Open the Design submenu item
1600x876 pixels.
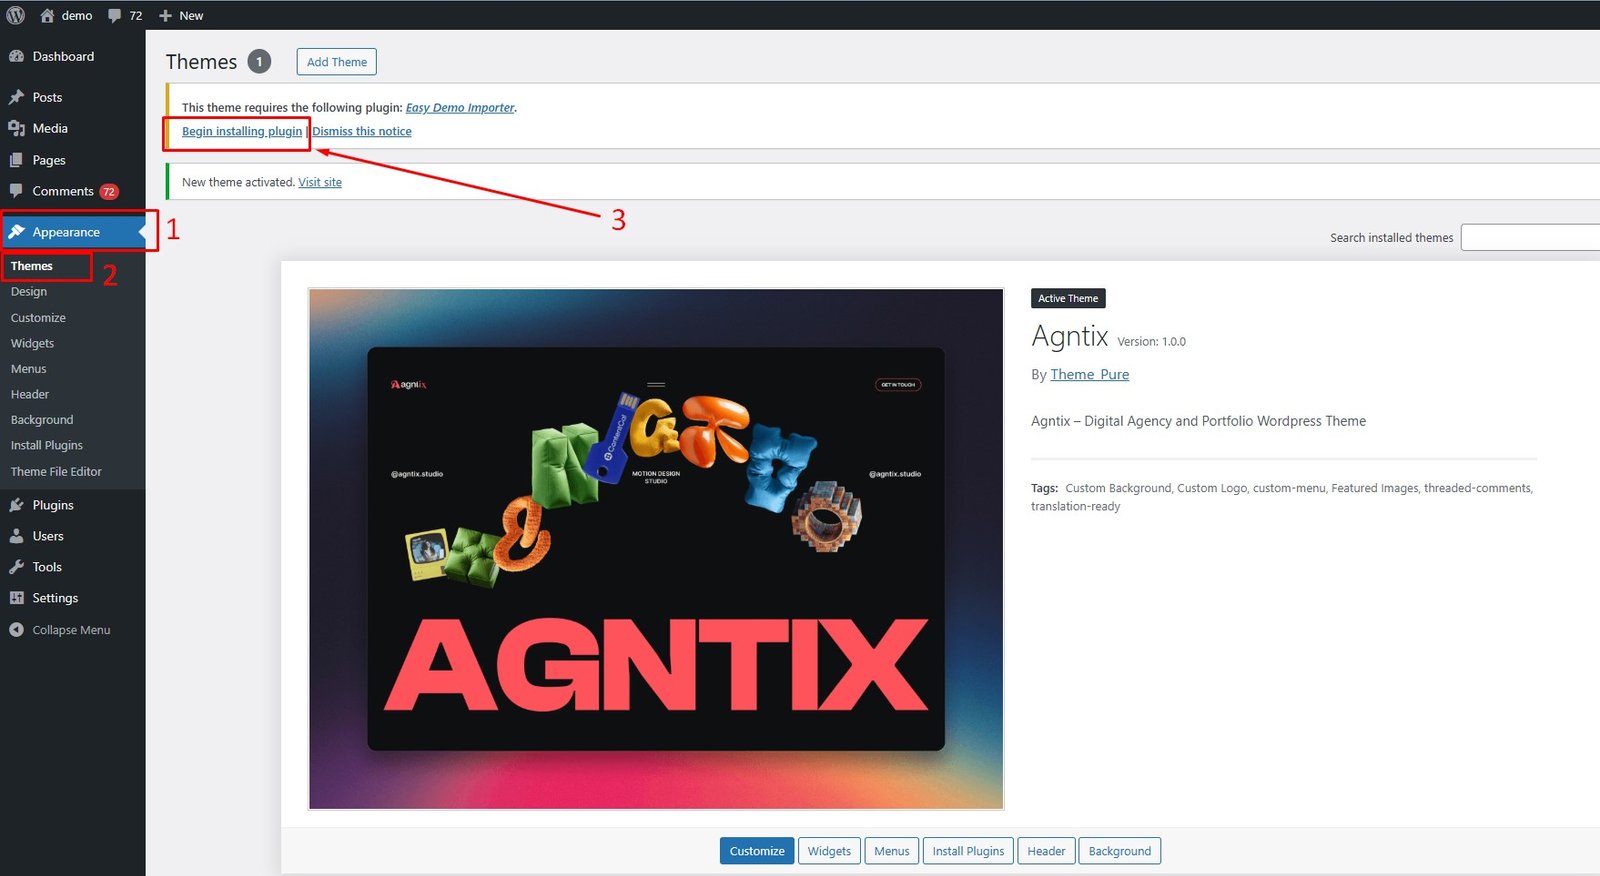coord(29,292)
